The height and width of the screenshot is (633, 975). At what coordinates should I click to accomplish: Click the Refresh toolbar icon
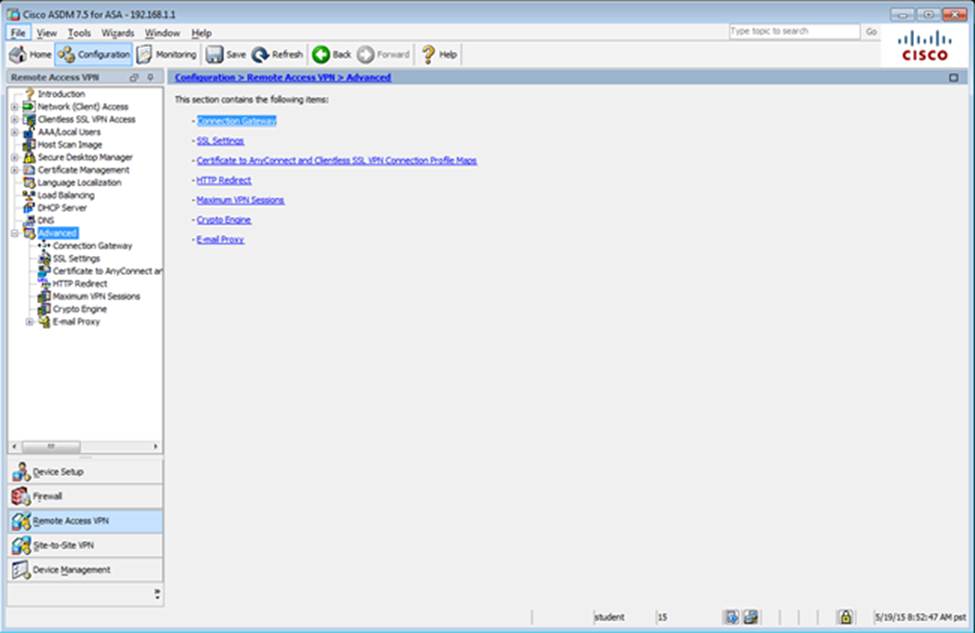pos(260,55)
